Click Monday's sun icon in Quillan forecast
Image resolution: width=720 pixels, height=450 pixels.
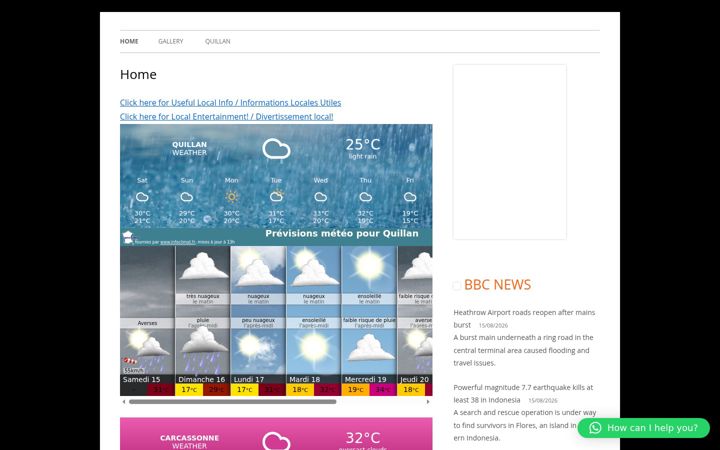pos(231,197)
